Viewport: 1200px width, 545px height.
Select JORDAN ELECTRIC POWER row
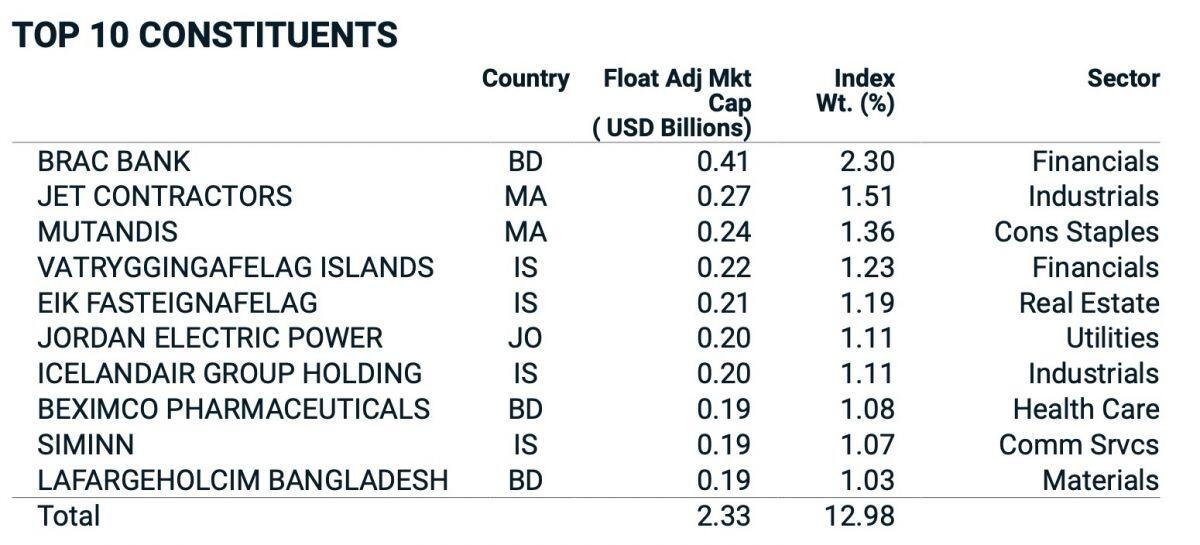point(210,338)
